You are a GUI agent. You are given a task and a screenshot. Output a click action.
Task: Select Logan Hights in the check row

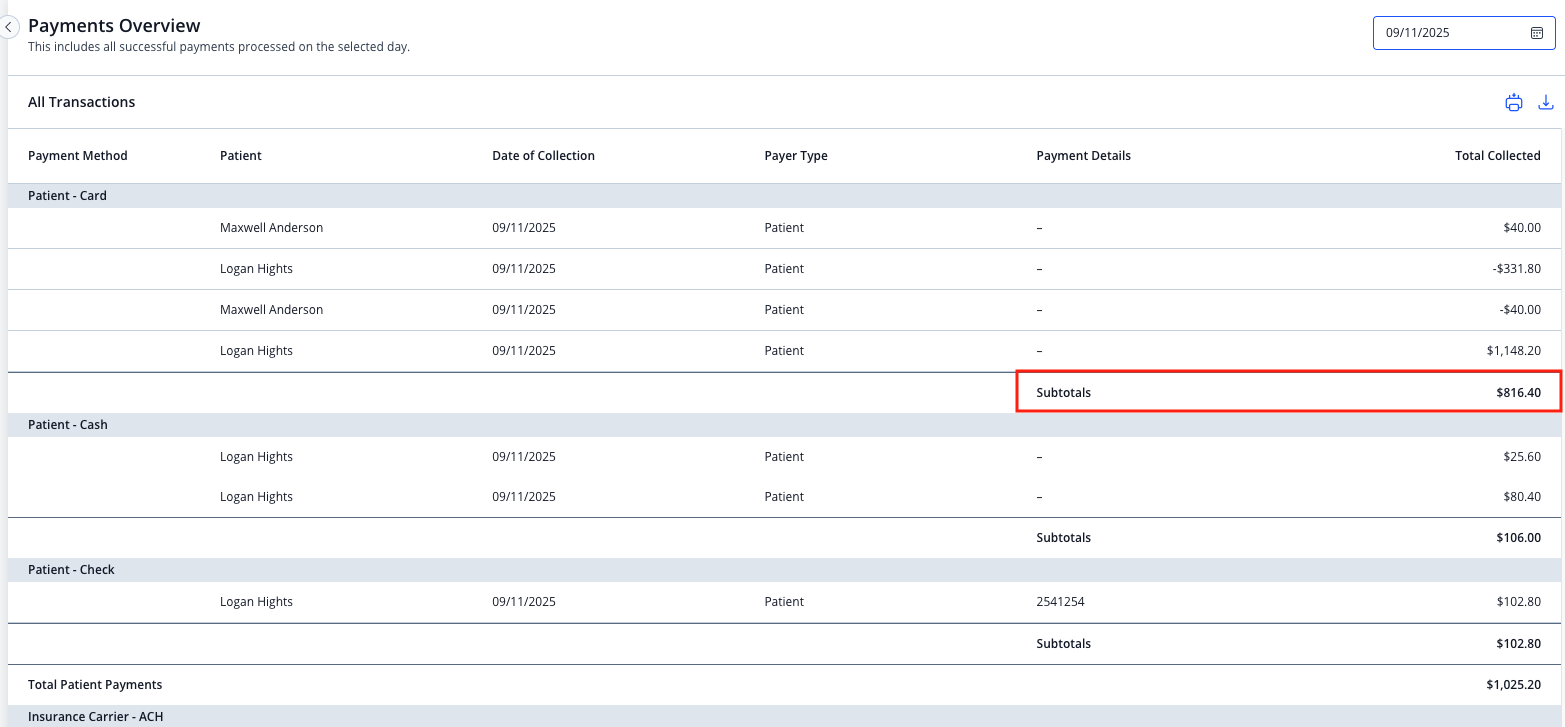click(x=256, y=602)
